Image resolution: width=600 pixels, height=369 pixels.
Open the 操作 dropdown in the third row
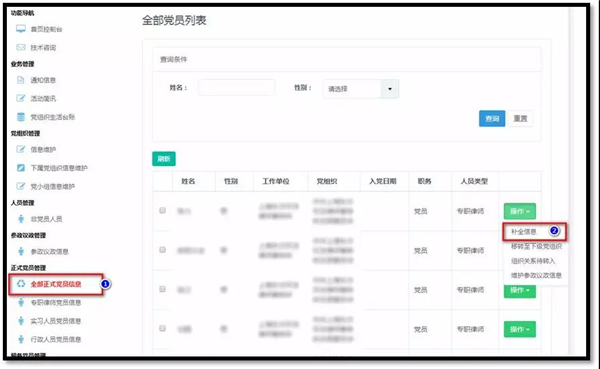[520, 291]
